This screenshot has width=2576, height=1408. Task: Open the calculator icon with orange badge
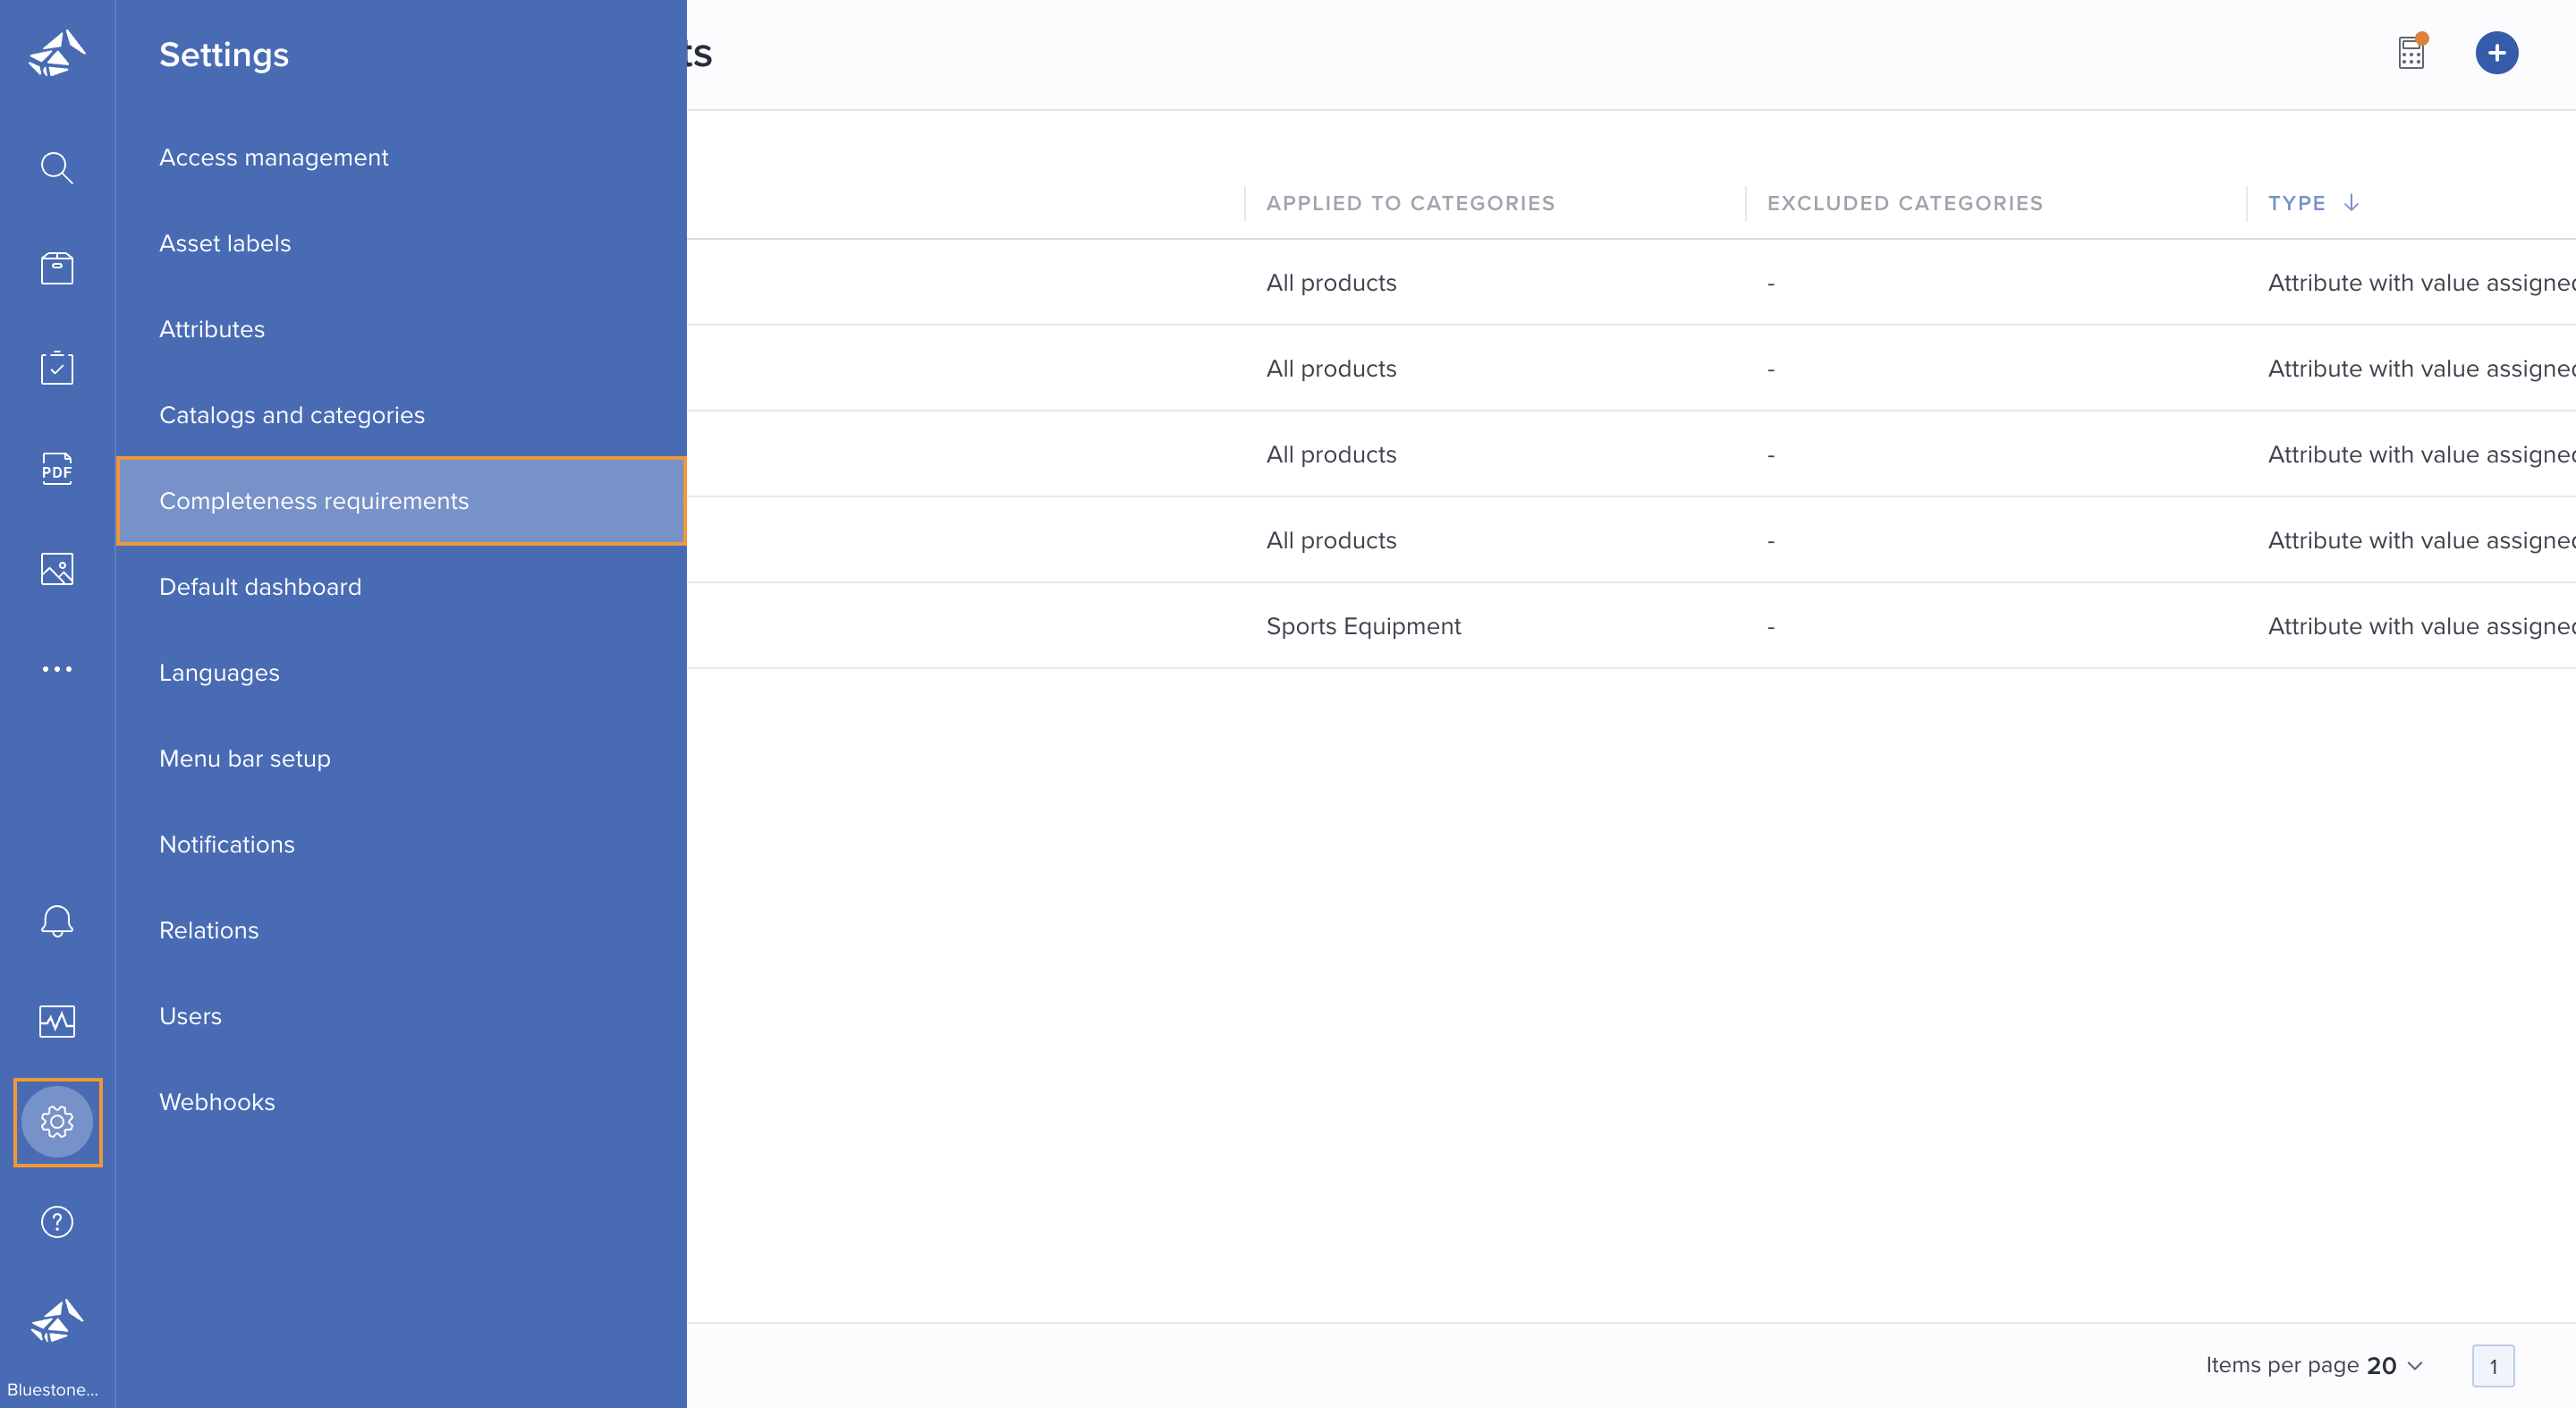coord(2411,52)
